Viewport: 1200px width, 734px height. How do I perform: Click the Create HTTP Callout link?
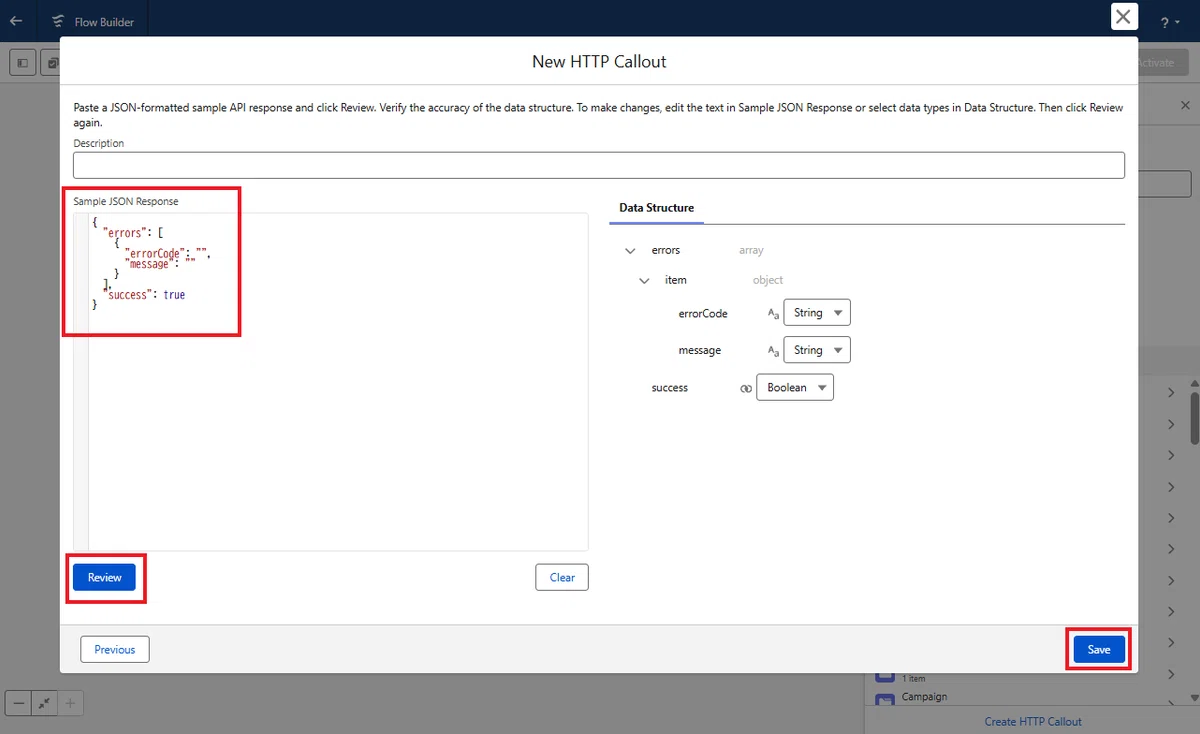coord(1033,721)
